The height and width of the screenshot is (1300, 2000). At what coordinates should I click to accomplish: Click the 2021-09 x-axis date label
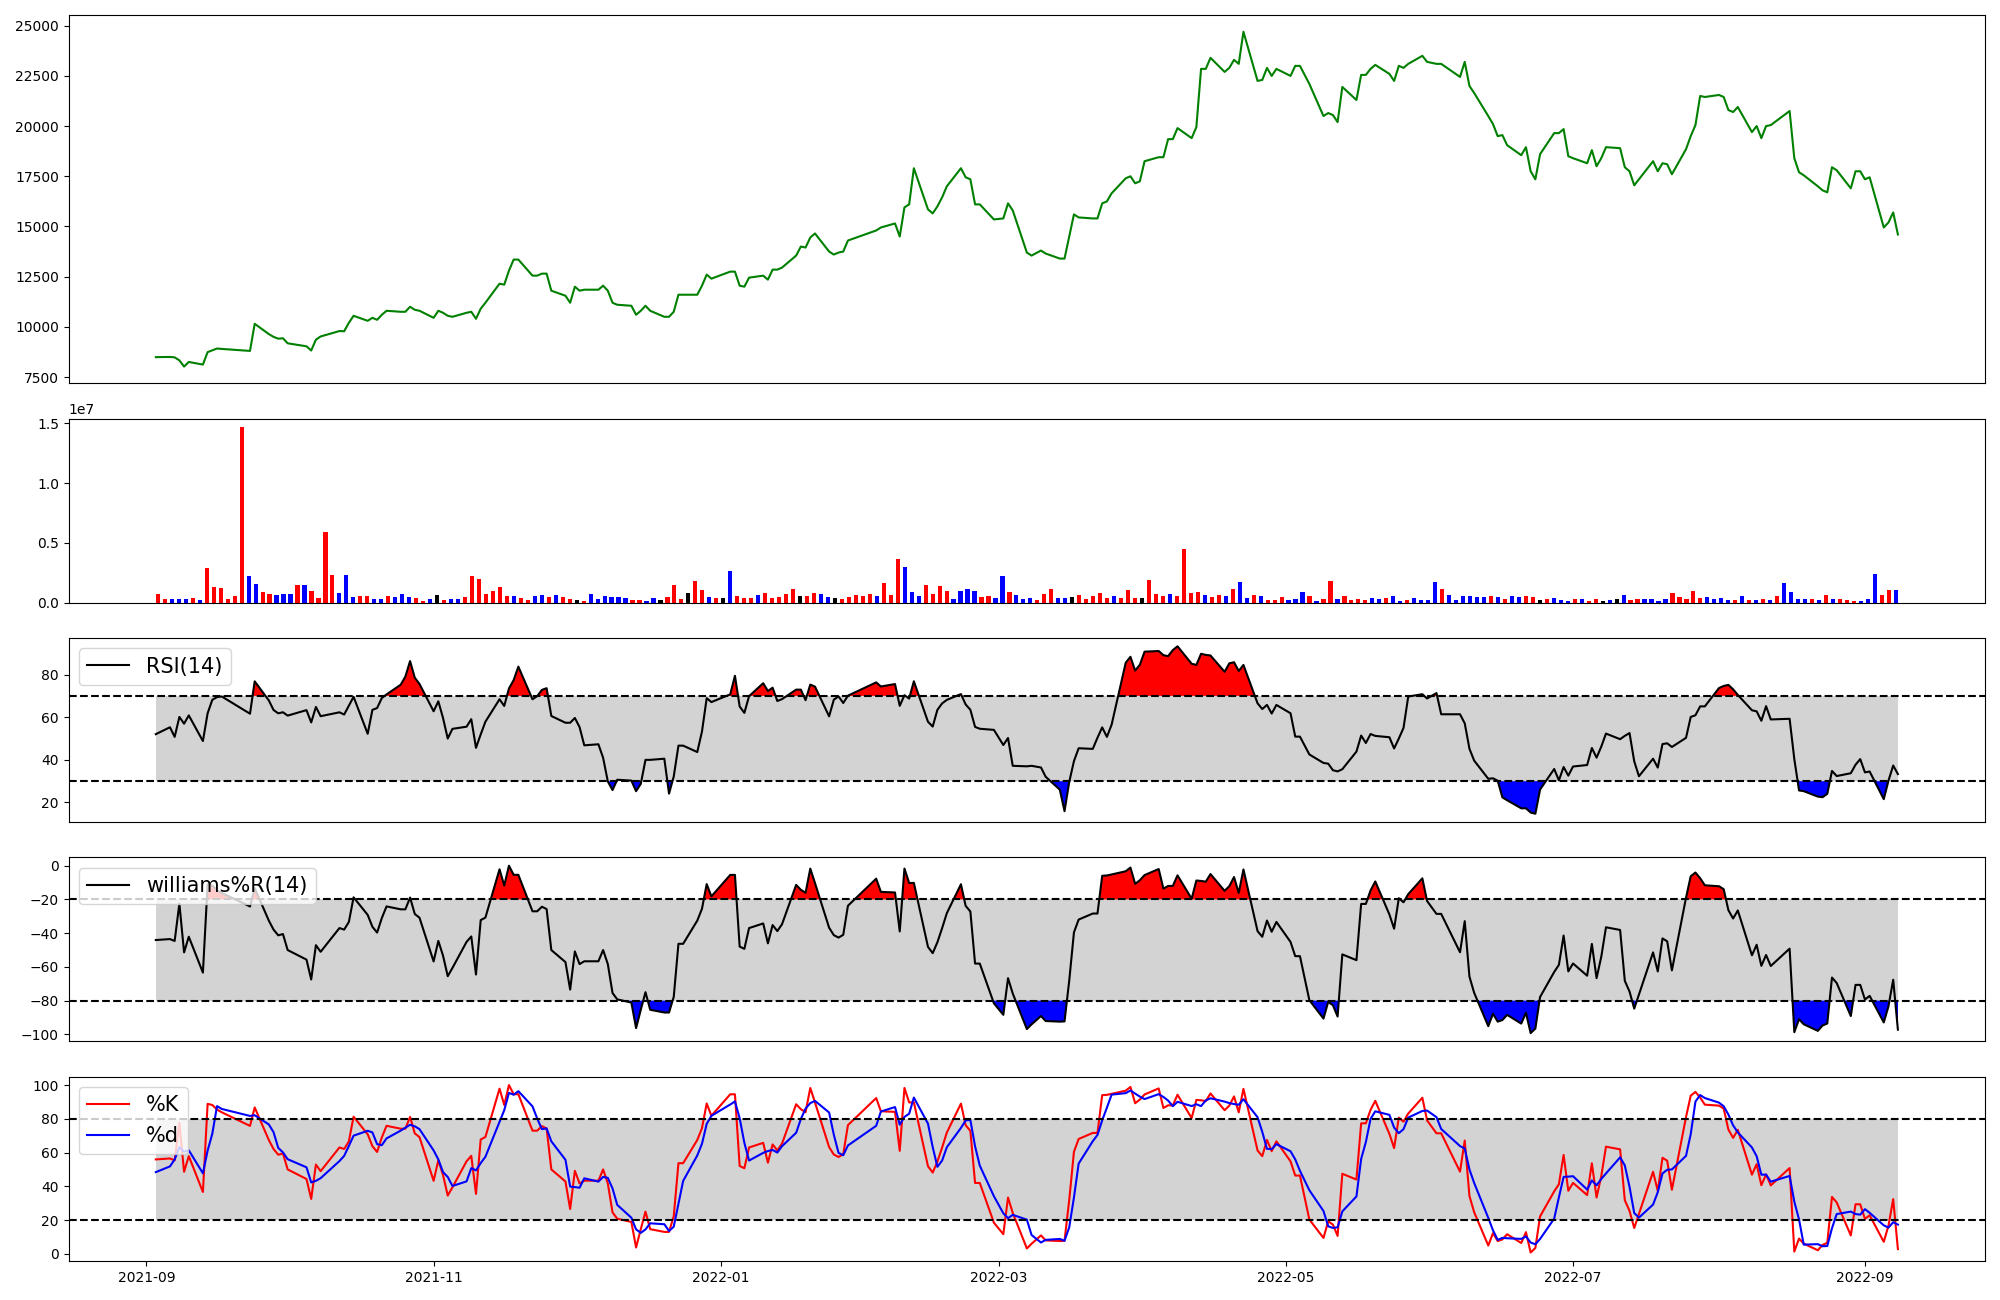[x=148, y=1276]
